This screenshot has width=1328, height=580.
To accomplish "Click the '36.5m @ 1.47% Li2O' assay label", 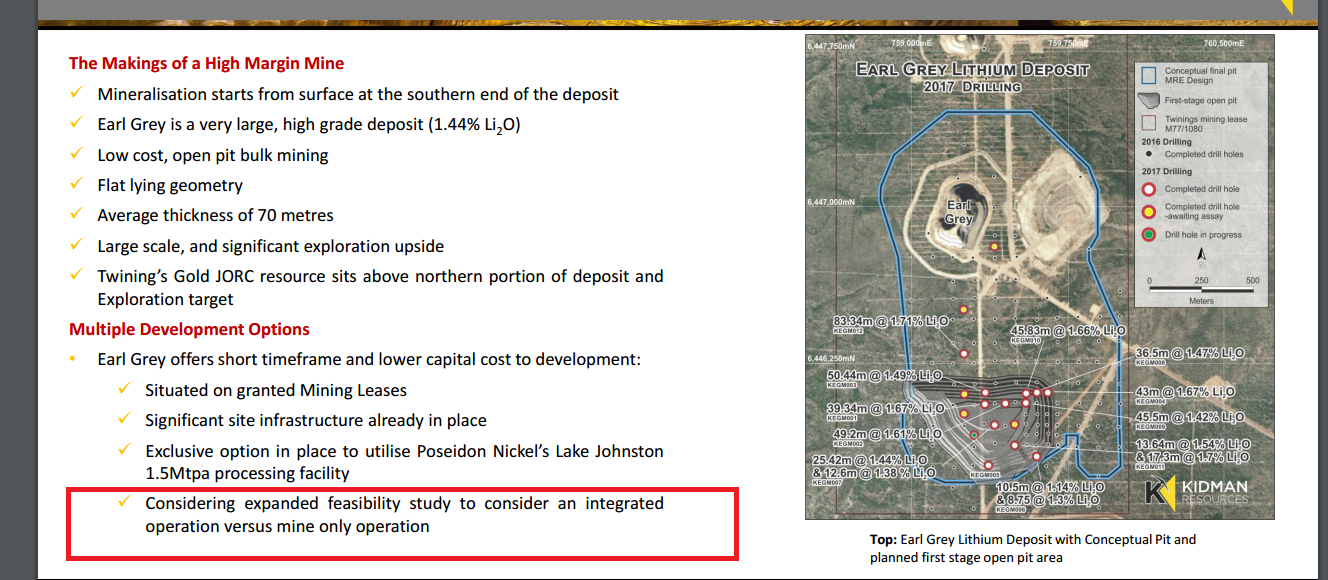I will point(1190,353).
